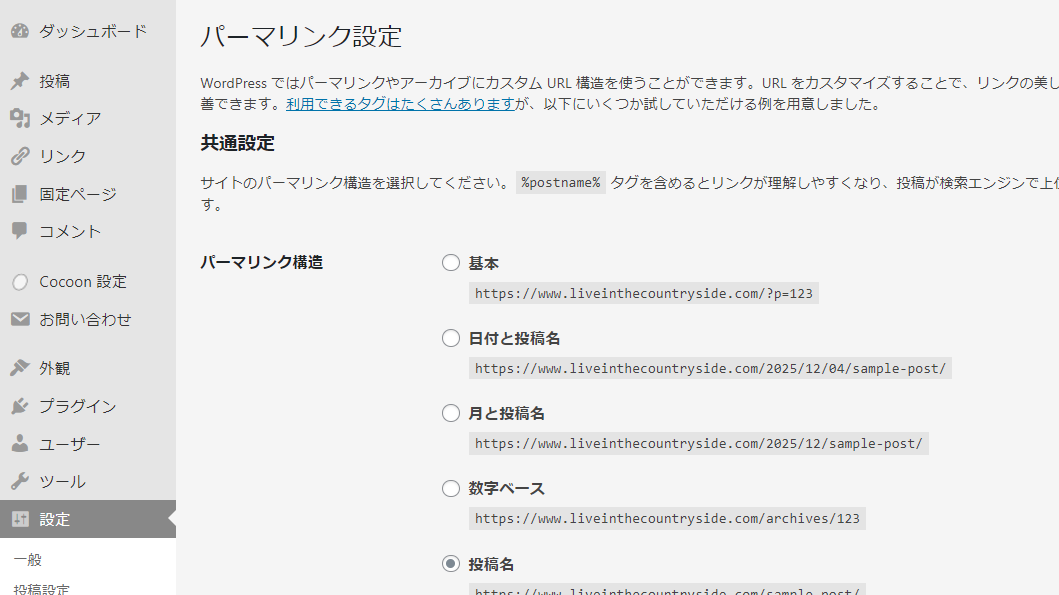The height and width of the screenshot is (595, 1059).
Task: Click the pushpin icon beside 投稿
Action: [x=20, y=81]
